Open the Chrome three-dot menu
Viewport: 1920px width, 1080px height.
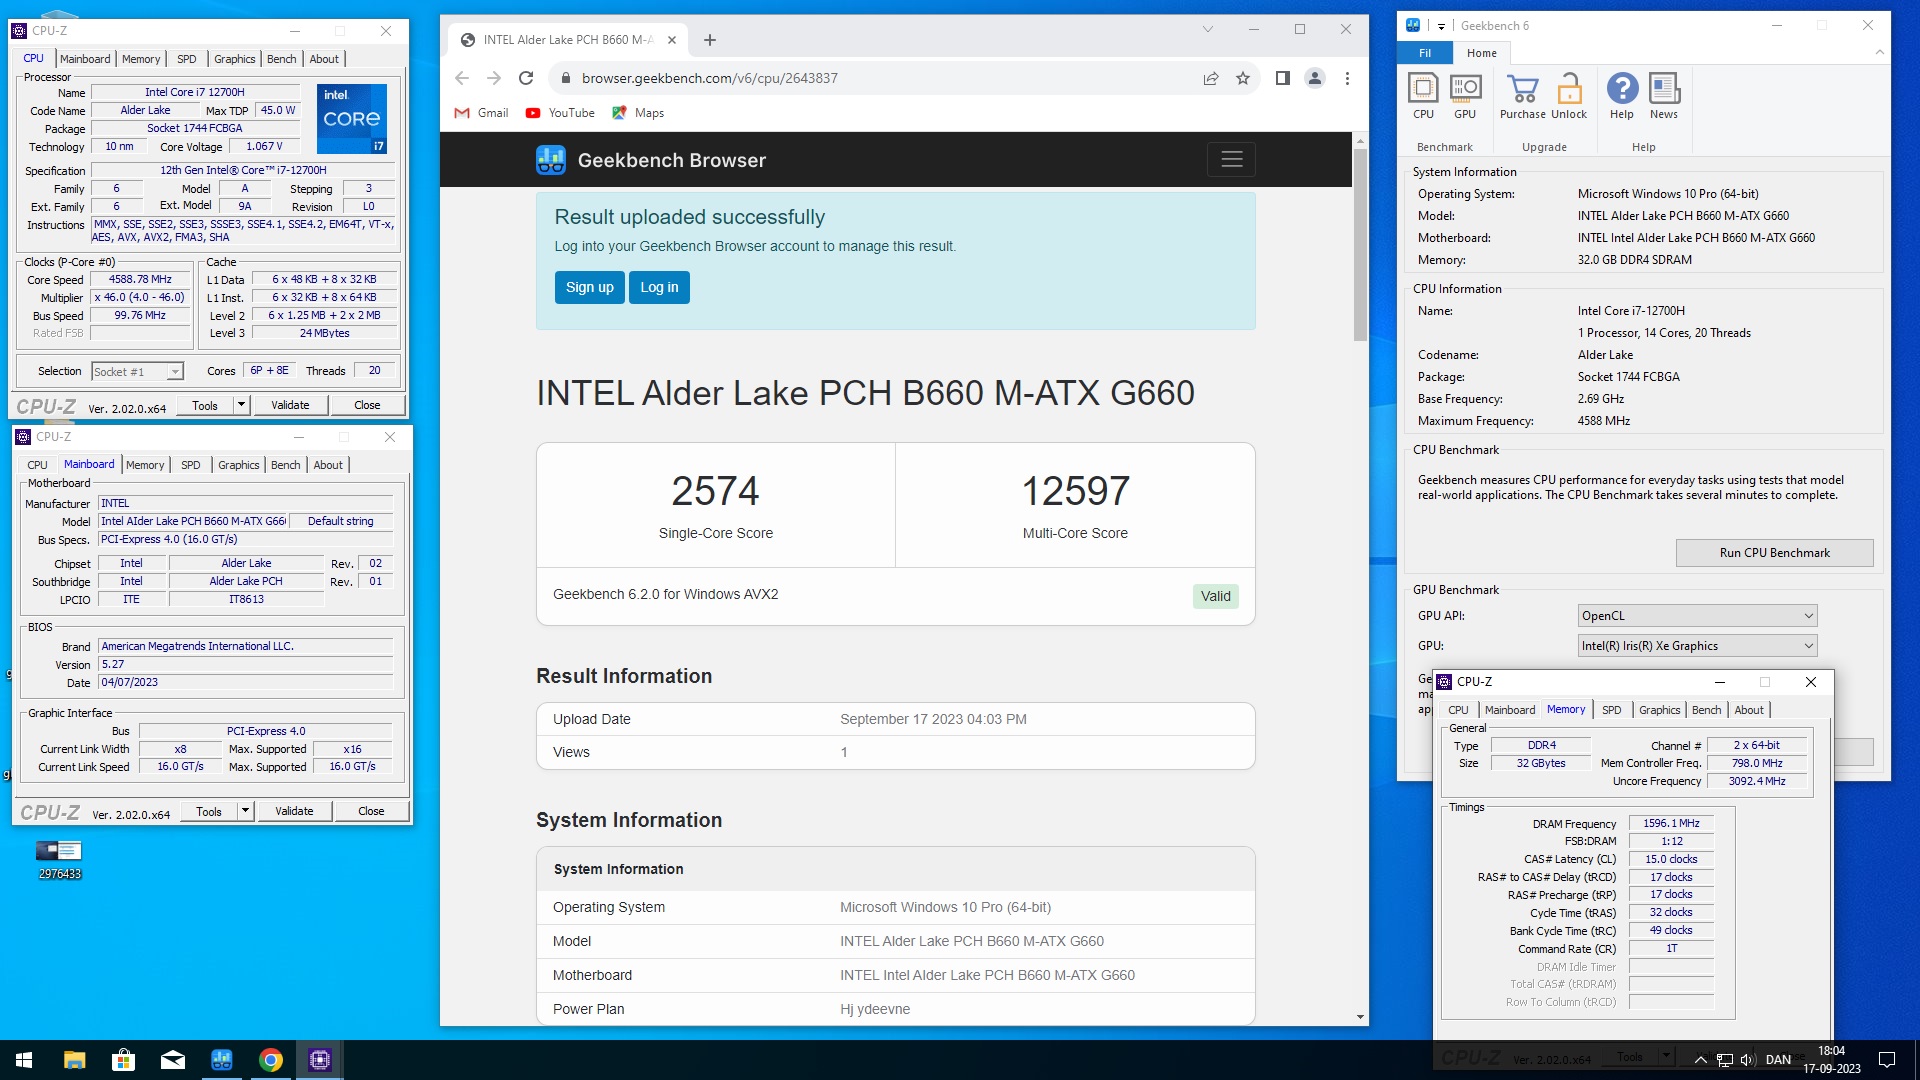(1347, 78)
